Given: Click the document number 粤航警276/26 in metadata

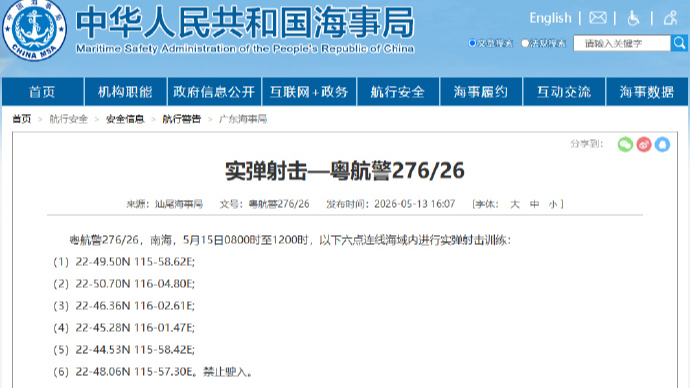Looking at the screenshot, I should point(279,204).
